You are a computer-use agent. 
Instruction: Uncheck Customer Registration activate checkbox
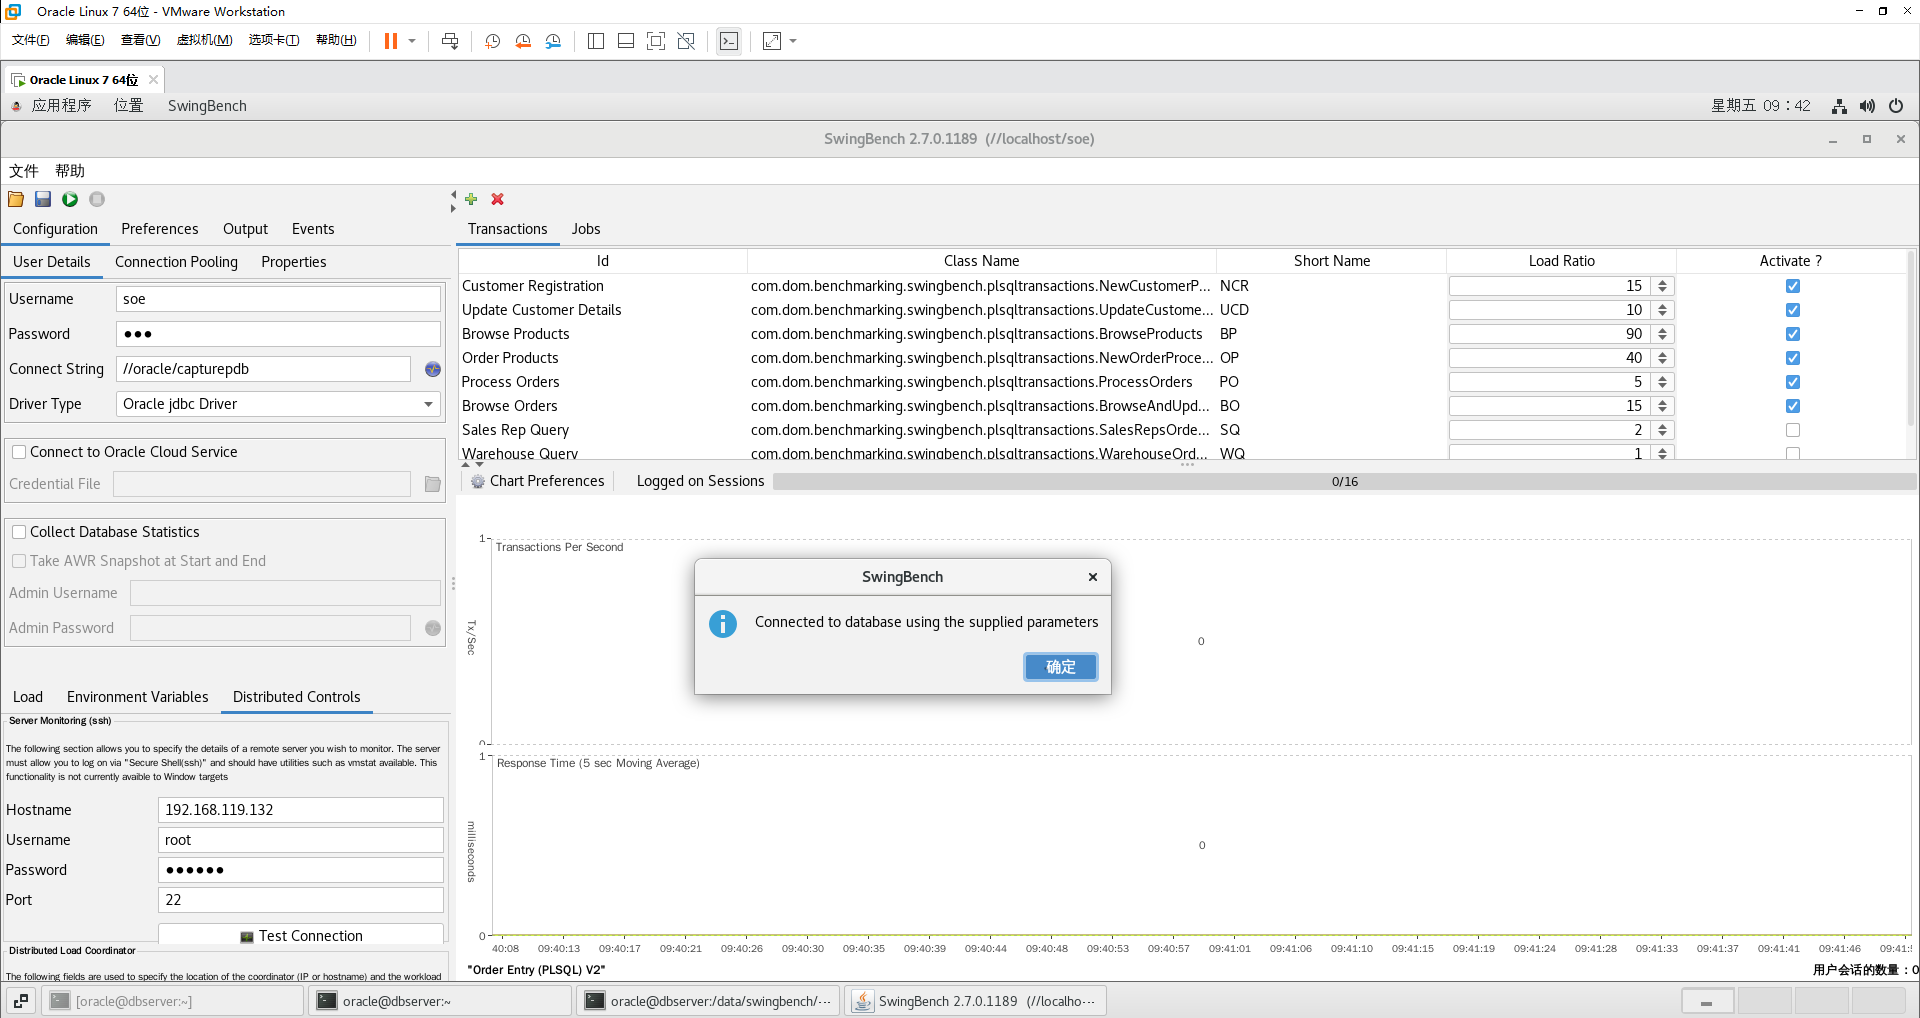pyautogui.click(x=1793, y=286)
